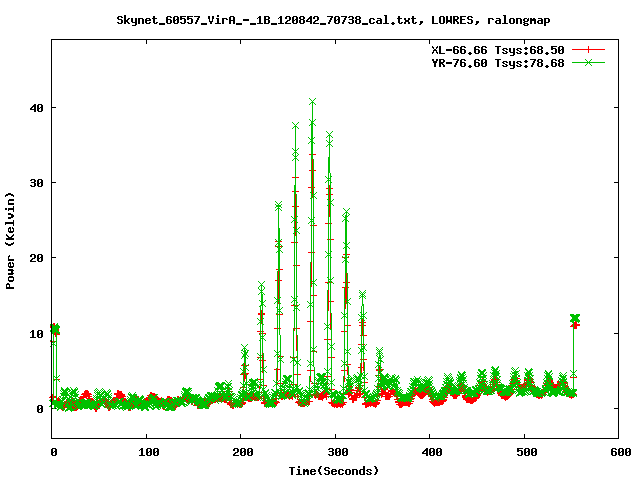The image size is (640, 480).
Task: Click the 400 tick label on x-axis
Action: tap(430, 452)
